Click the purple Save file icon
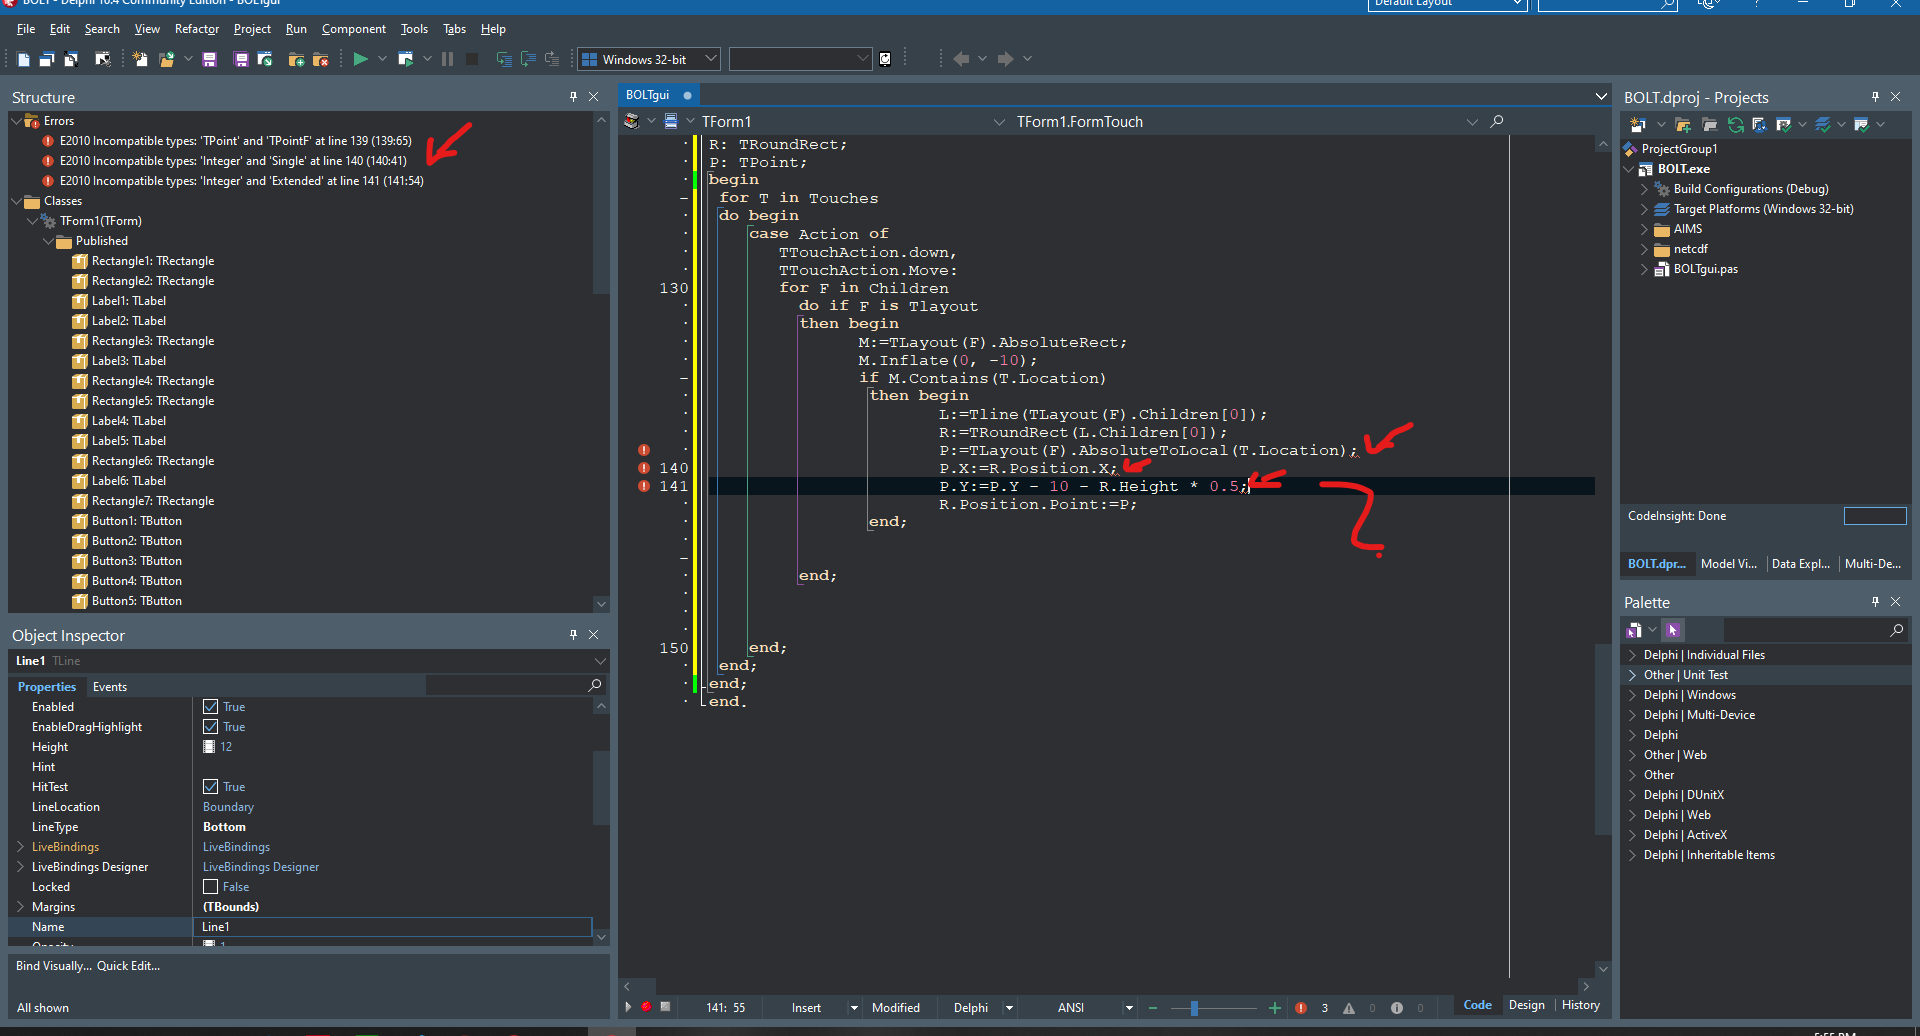The image size is (1920, 1036). coord(209,59)
